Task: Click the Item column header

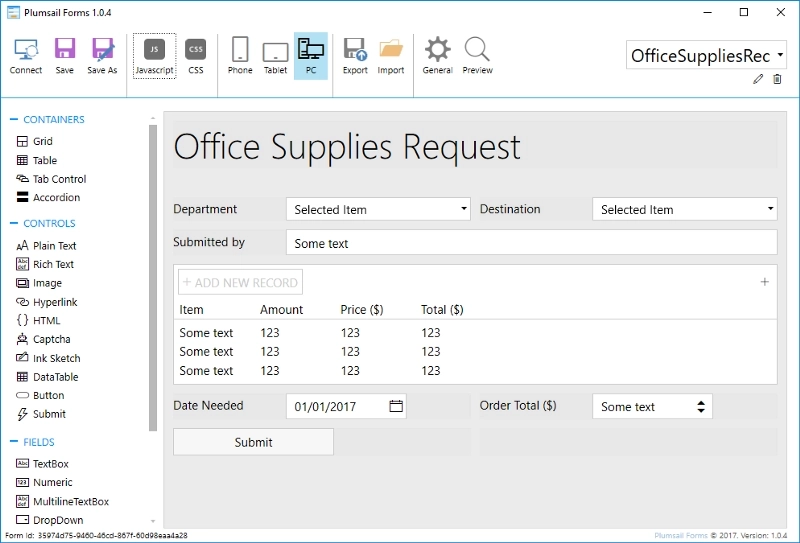Action: point(191,310)
